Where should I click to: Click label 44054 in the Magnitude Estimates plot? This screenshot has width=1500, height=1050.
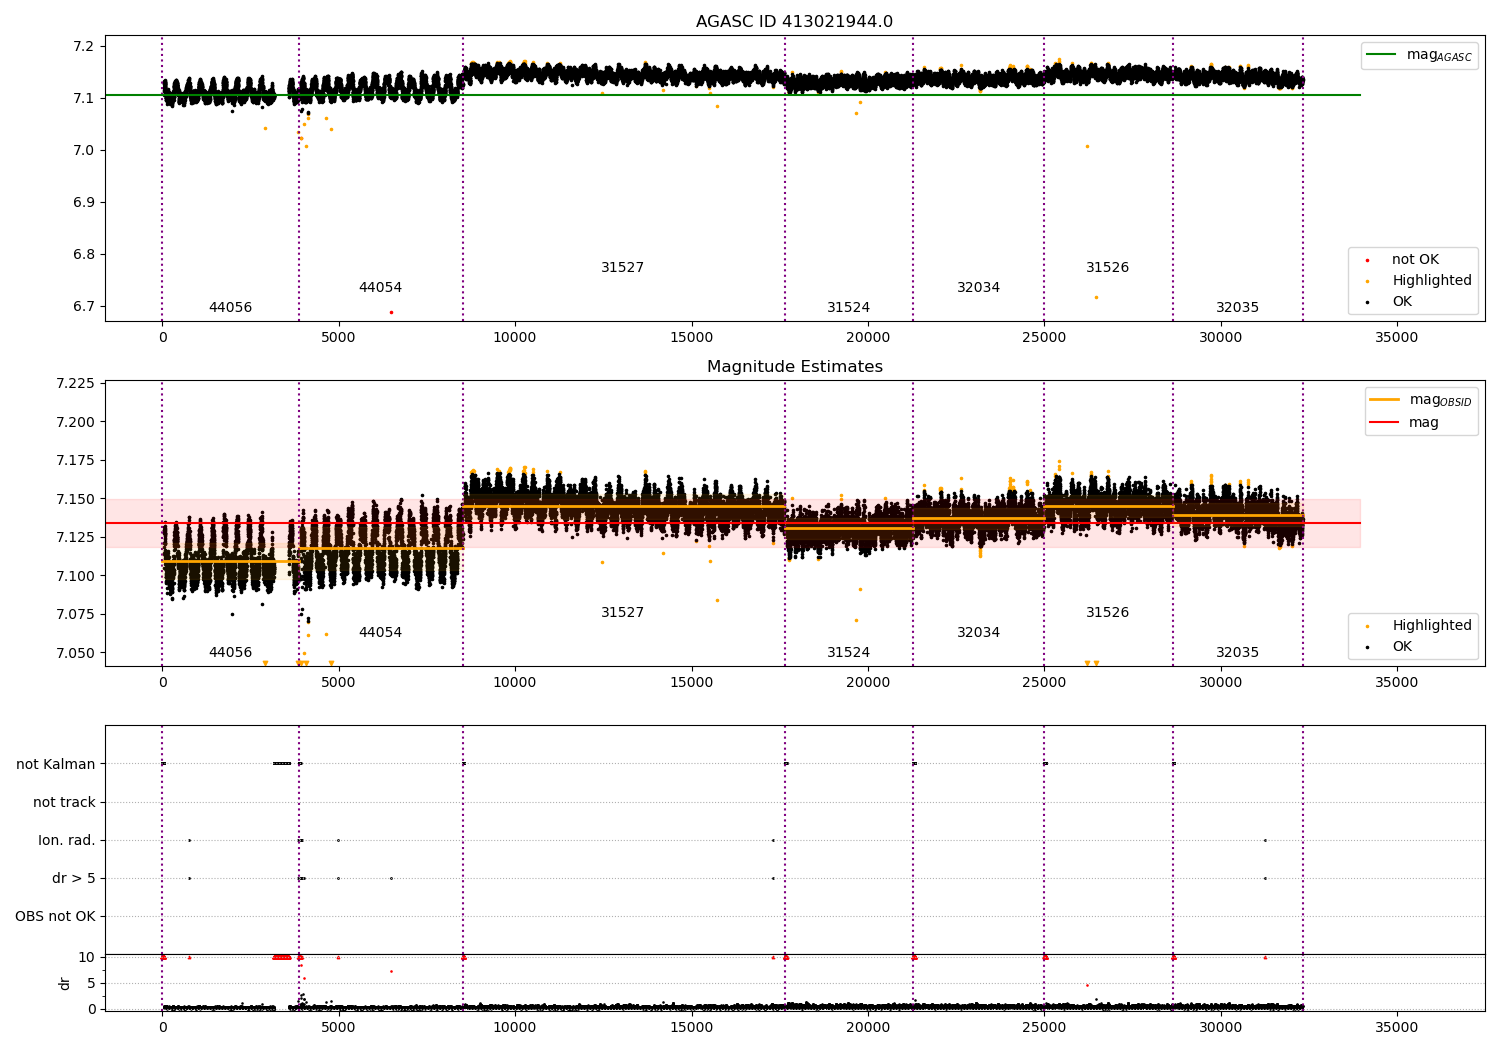point(380,633)
